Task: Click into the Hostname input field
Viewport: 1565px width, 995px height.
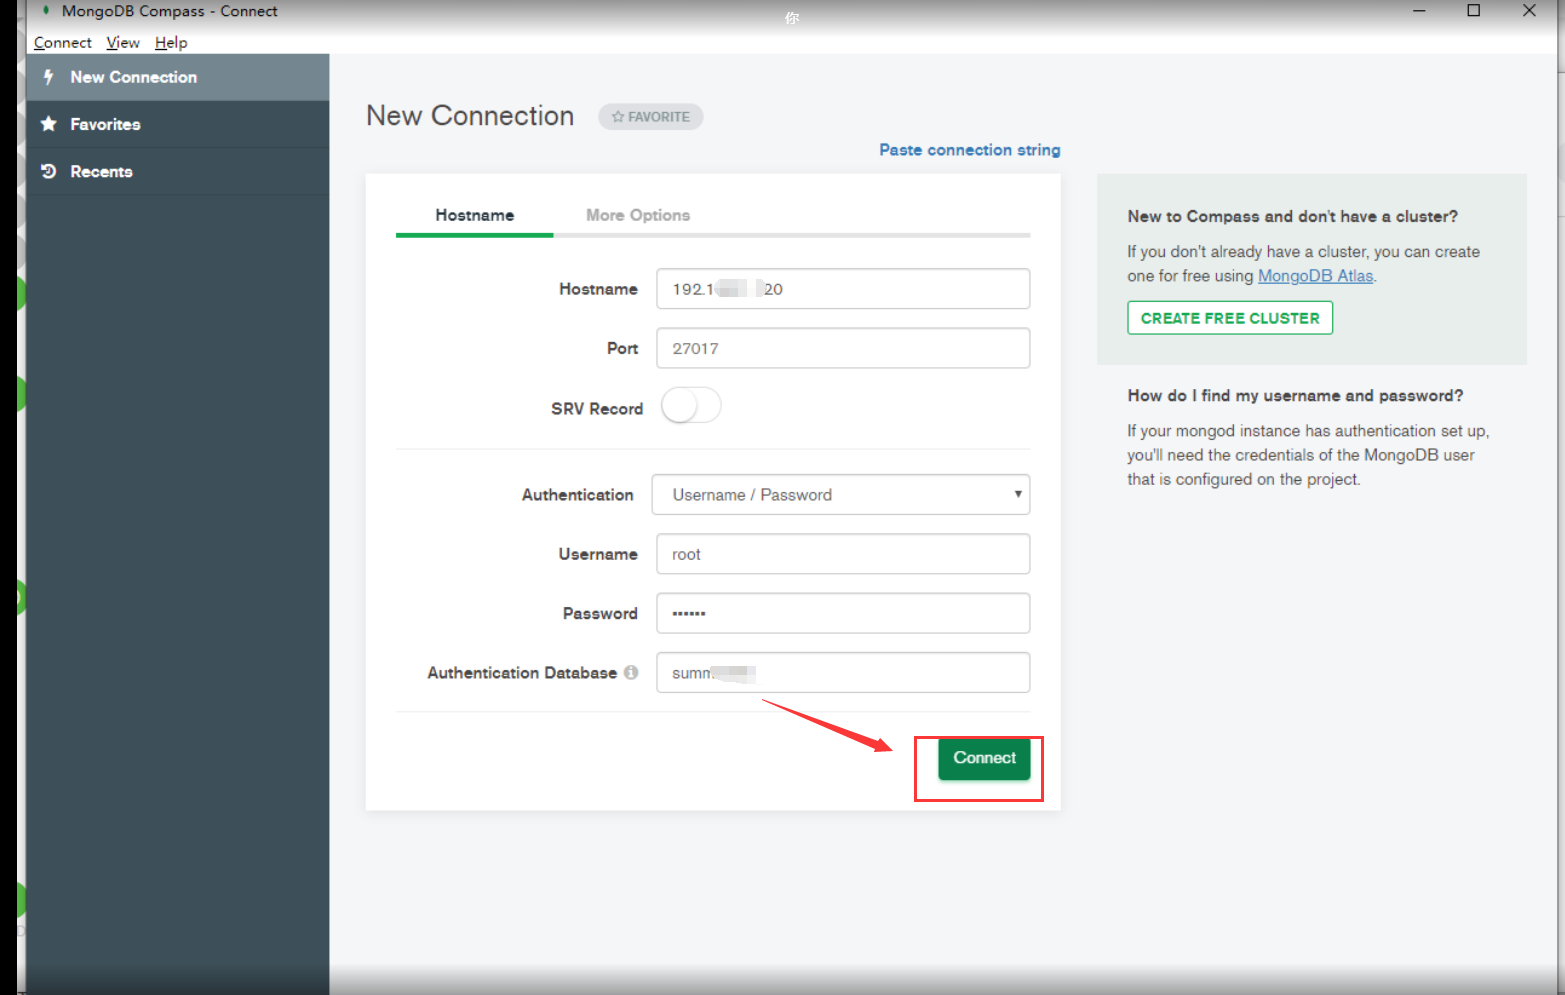Action: click(x=843, y=289)
